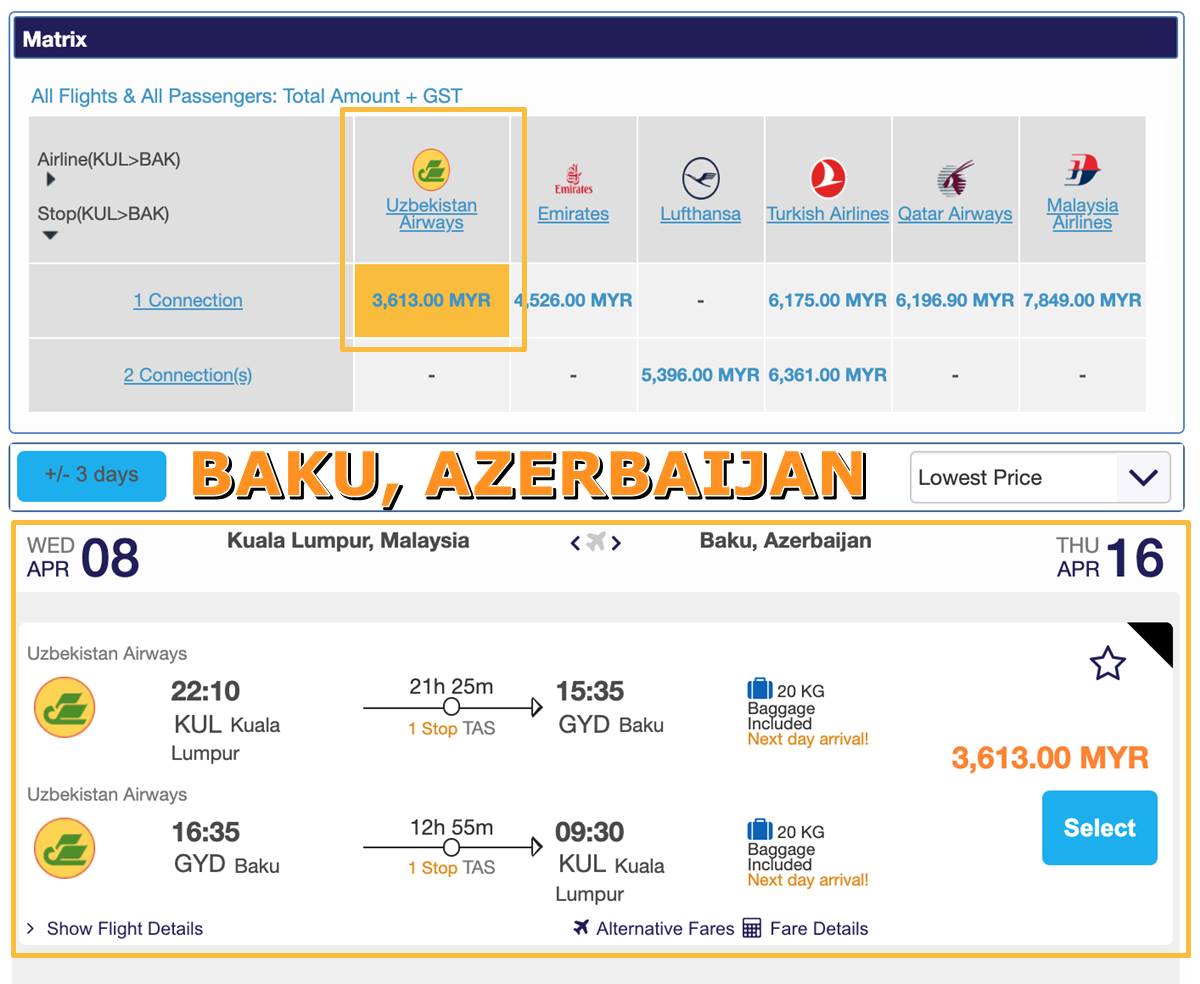Image resolution: width=1200 pixels, height=984 pixels.
Task: Click the calculator icon beside Fare Details
Action: tap(752, 928)
